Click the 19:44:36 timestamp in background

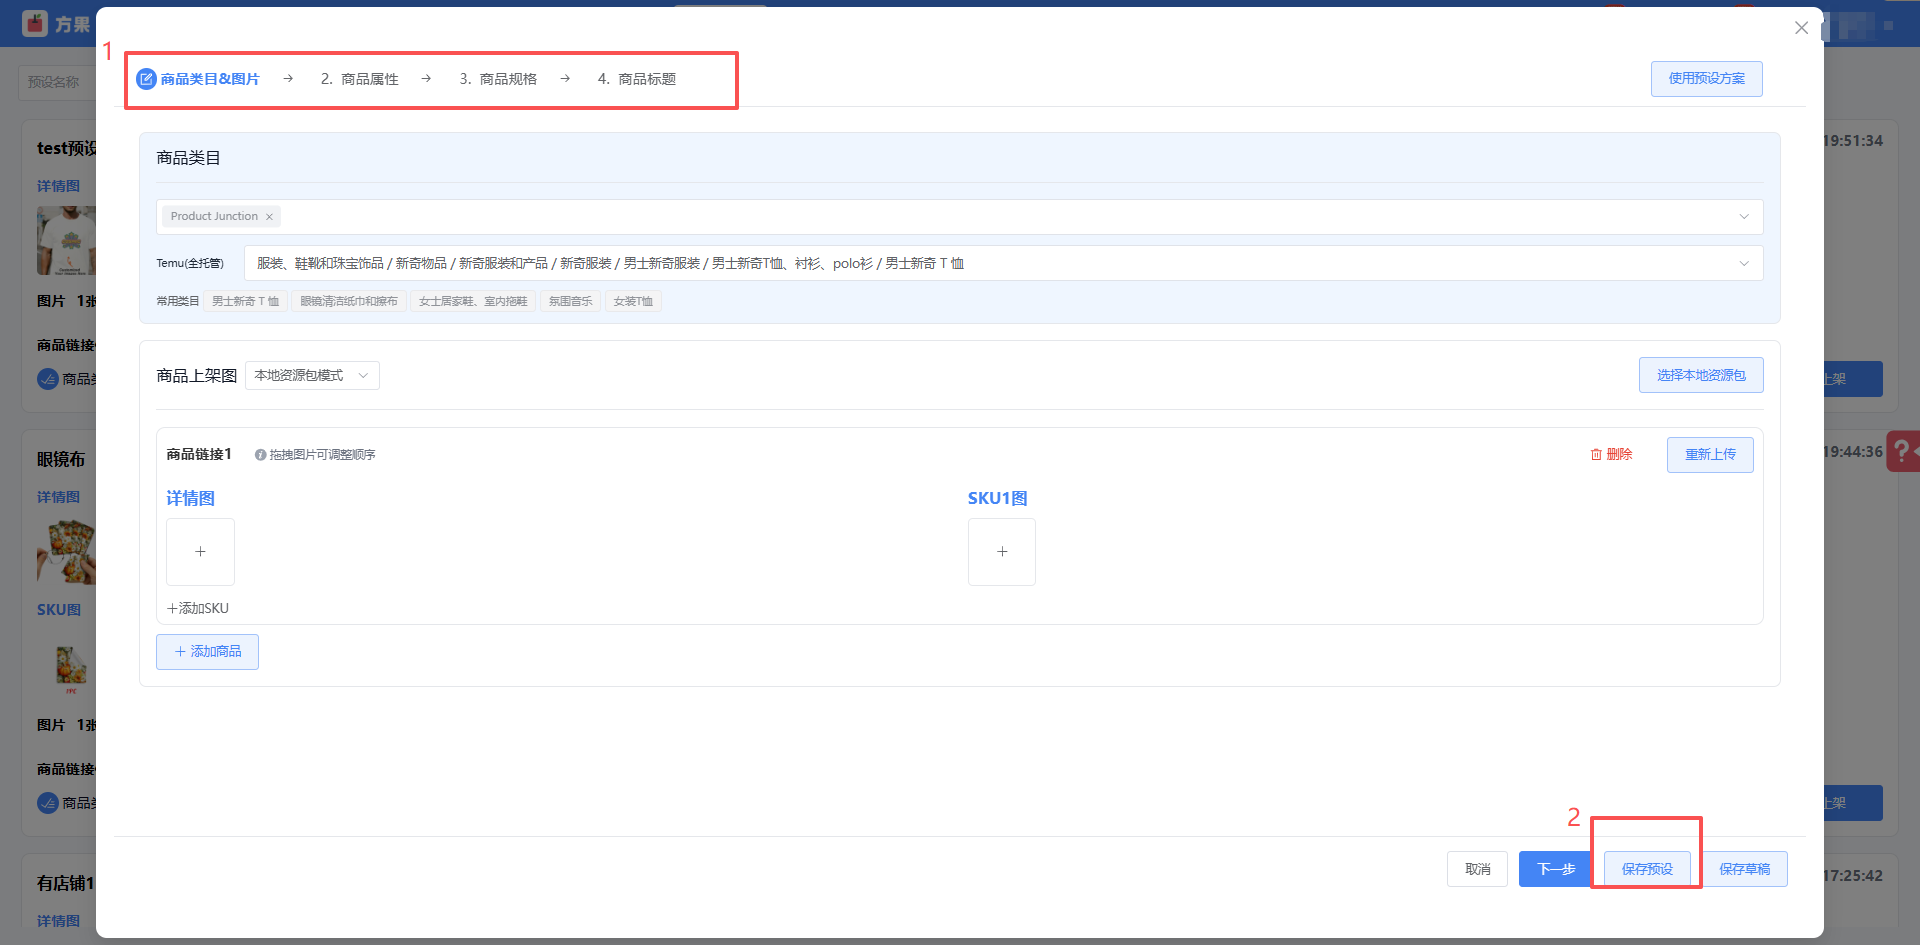[1853, 452]
